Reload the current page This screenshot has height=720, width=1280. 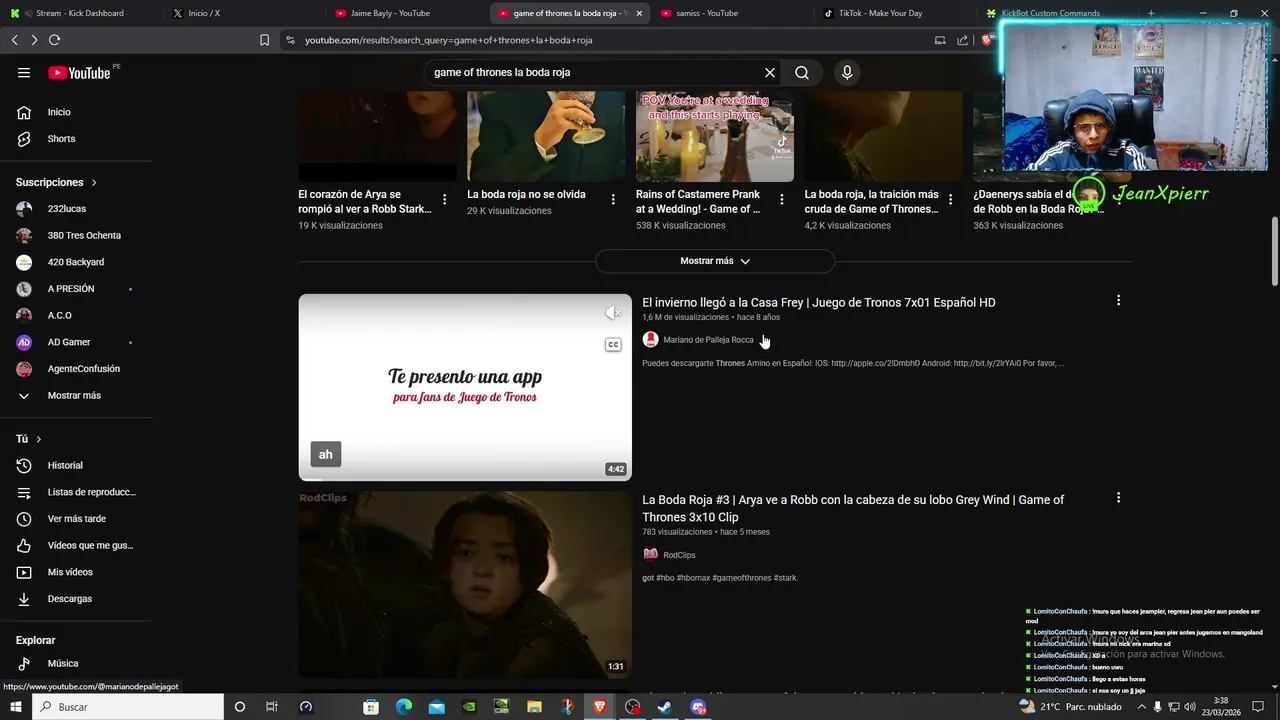(54, 40)
